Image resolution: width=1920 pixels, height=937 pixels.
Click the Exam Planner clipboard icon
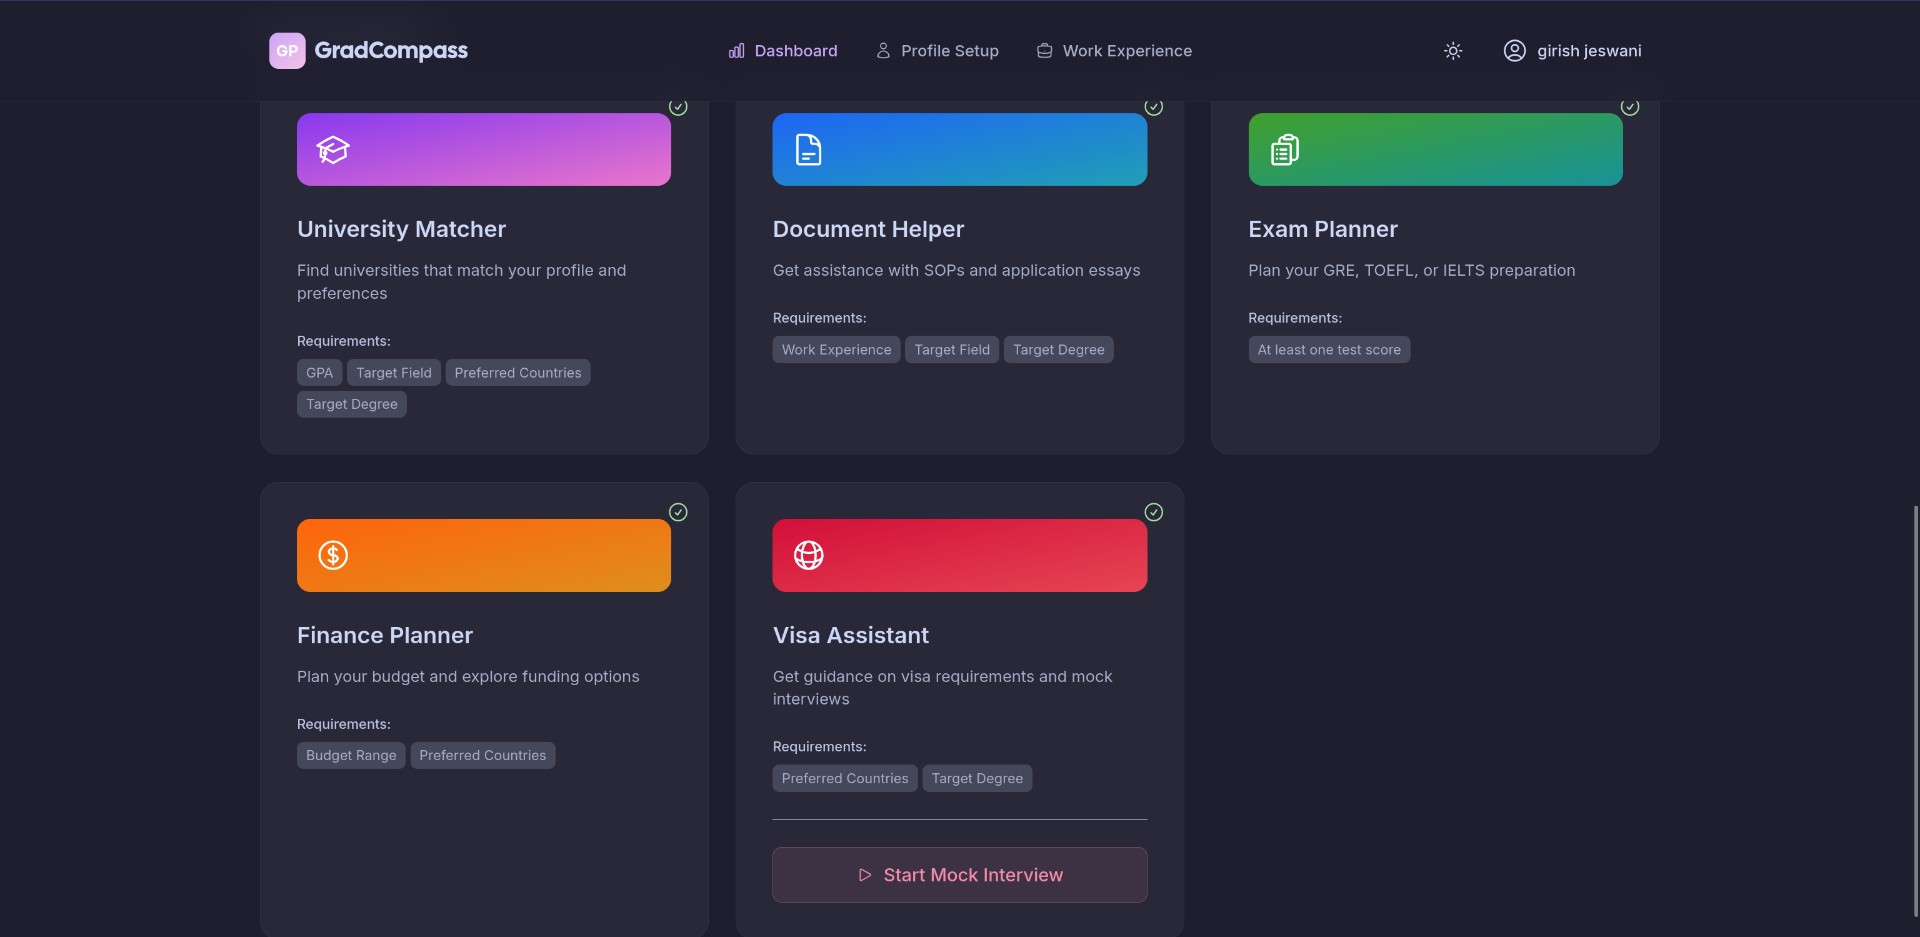pyautogui.click(x=1284, y=150)
